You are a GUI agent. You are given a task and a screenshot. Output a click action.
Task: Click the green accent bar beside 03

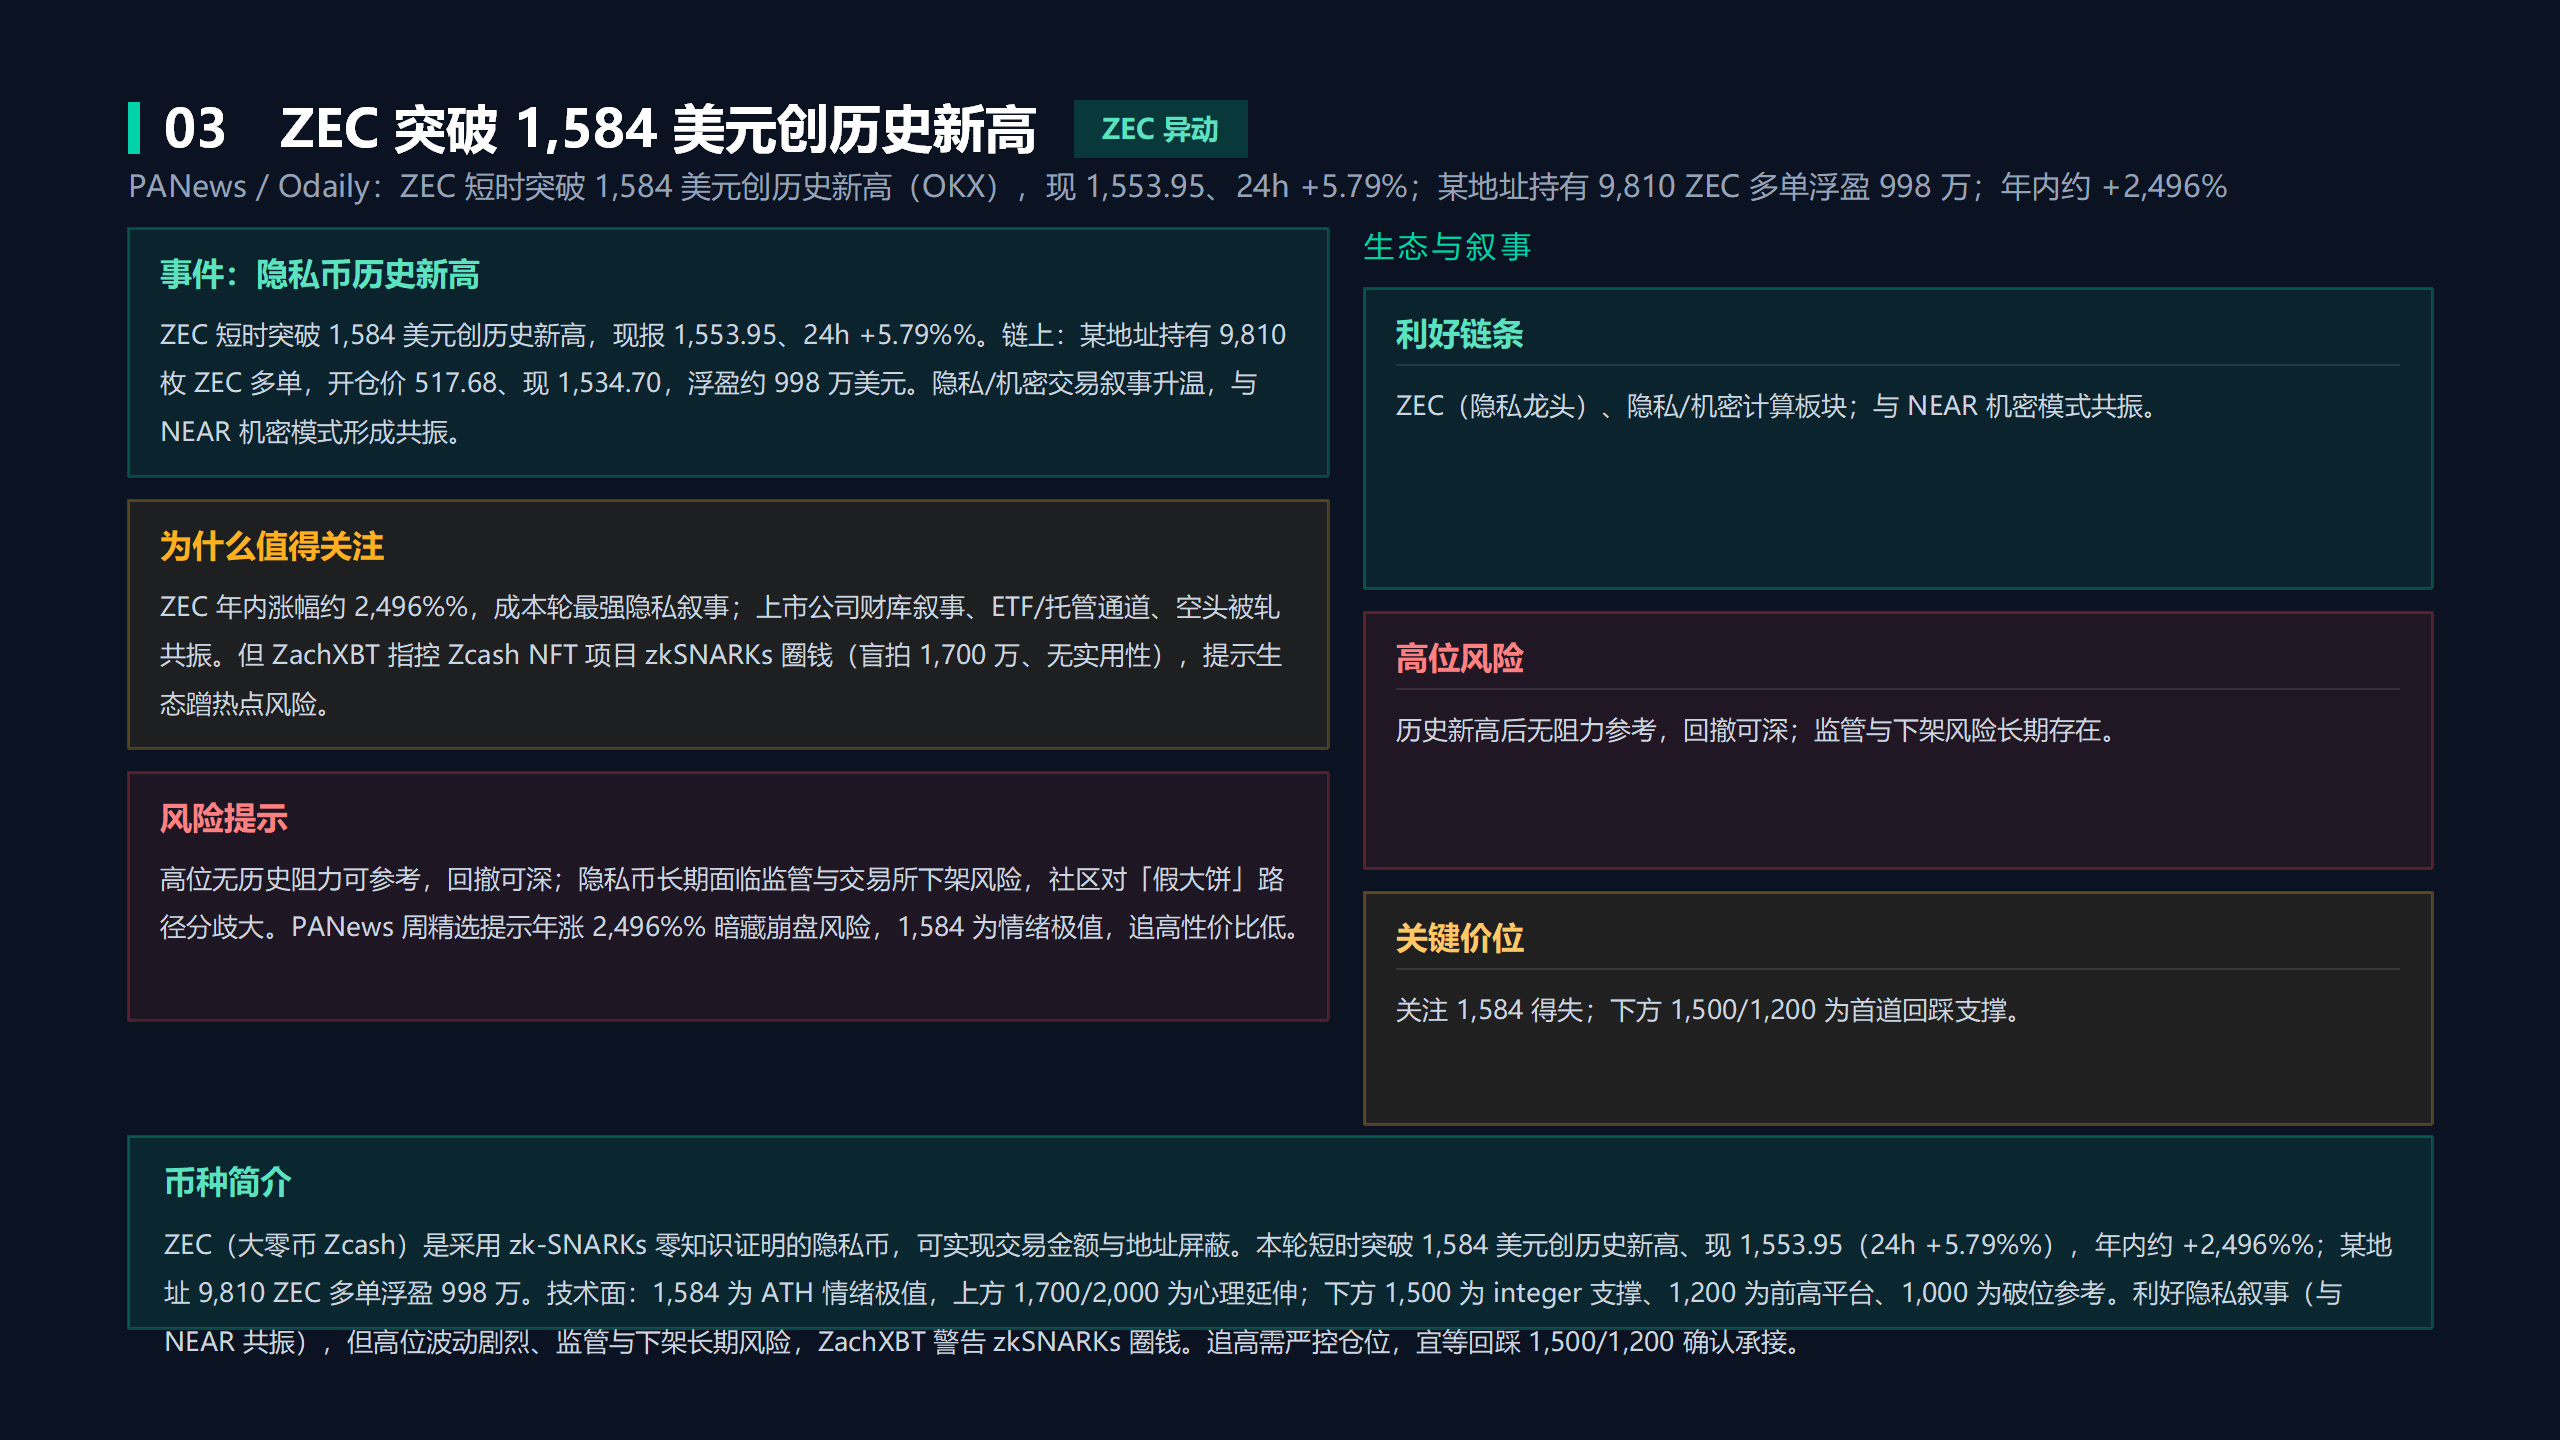[x=134, y=128]
